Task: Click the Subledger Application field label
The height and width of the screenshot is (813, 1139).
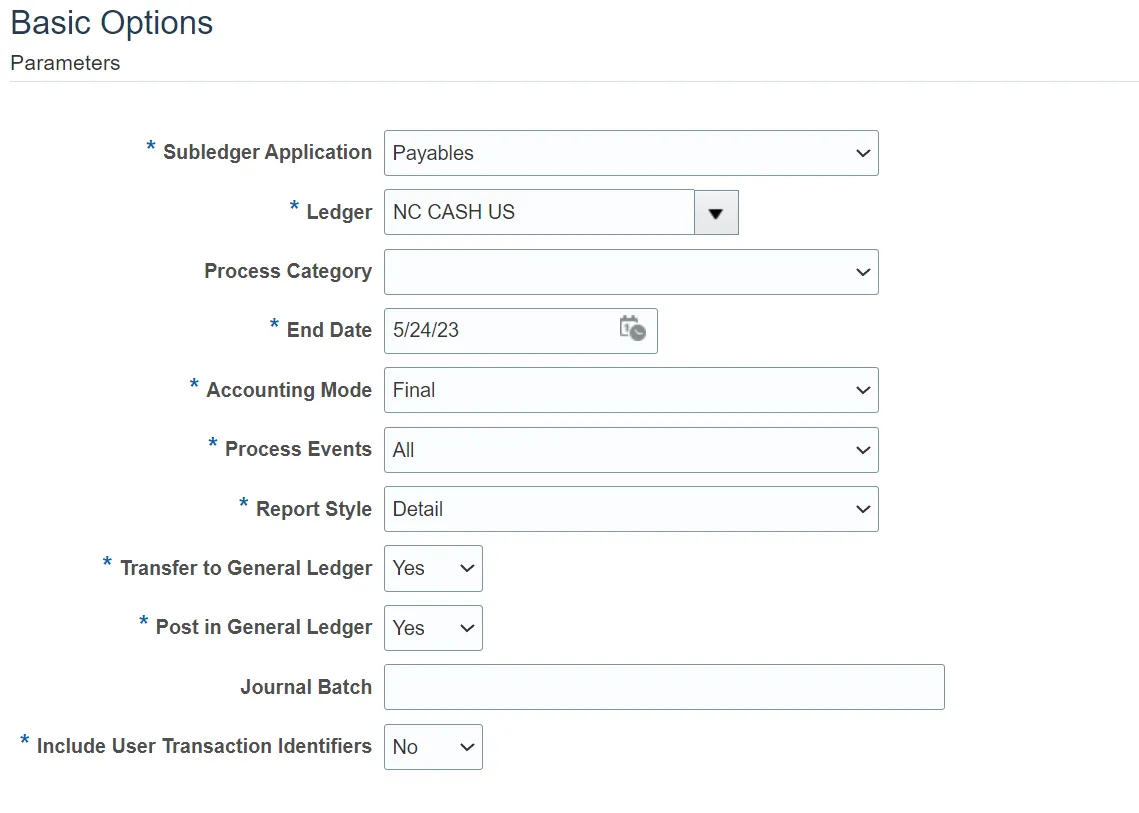Action: [267, 152]
